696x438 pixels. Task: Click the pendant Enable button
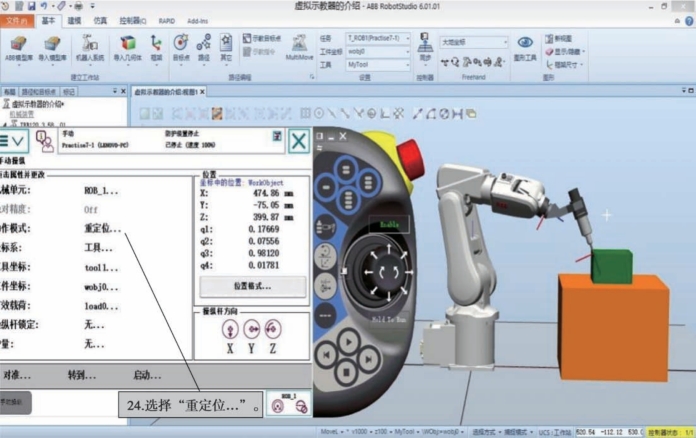click(389, 225)
